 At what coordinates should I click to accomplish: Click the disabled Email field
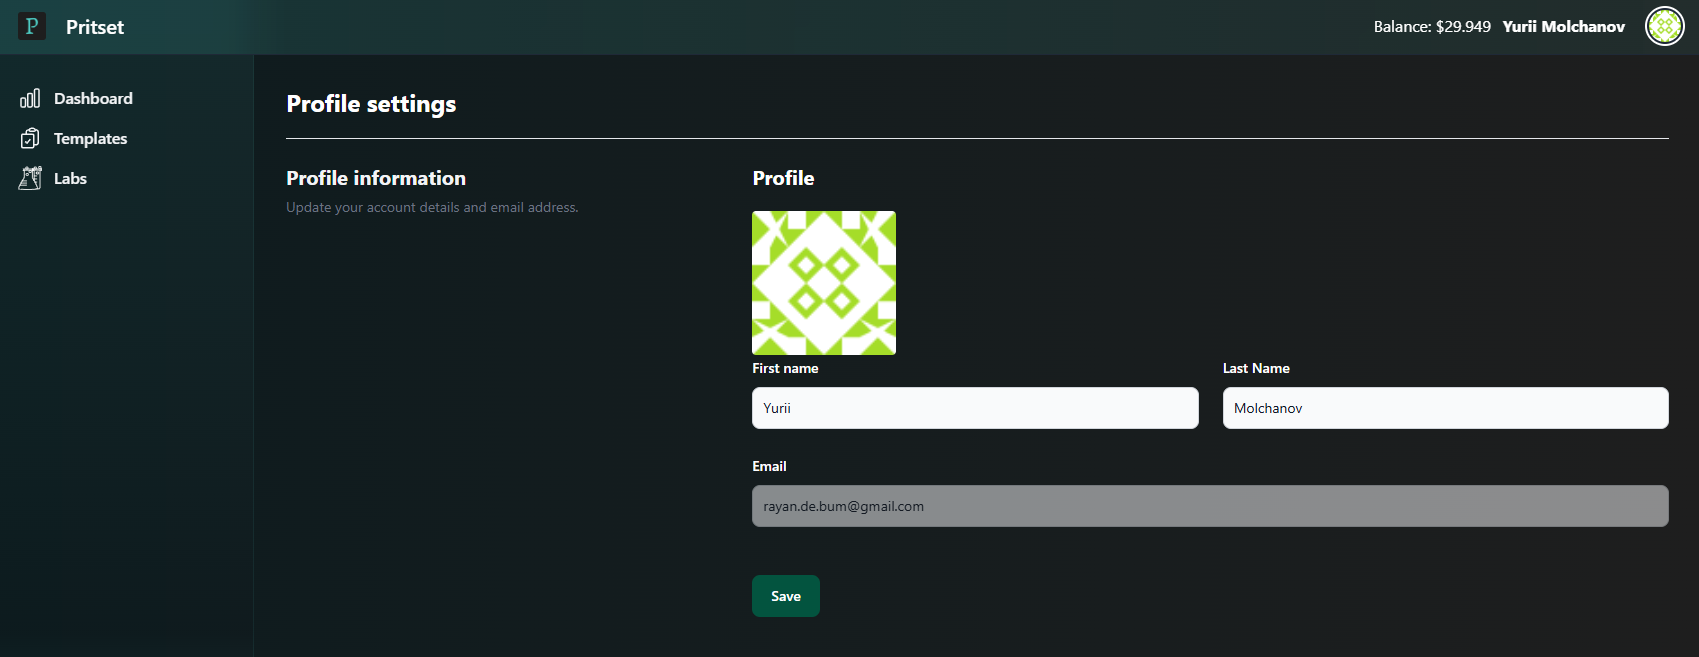tap(1209, 506)
